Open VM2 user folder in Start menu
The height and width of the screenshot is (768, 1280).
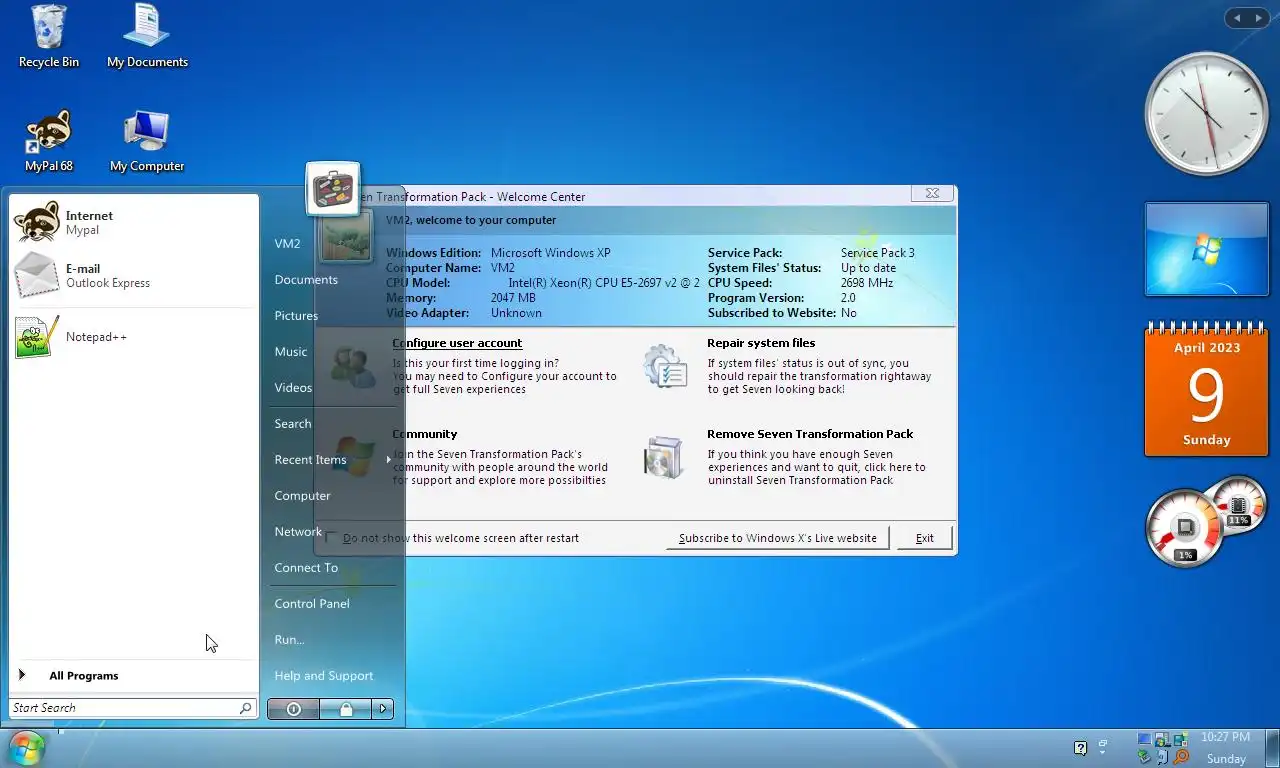(288, 243)
